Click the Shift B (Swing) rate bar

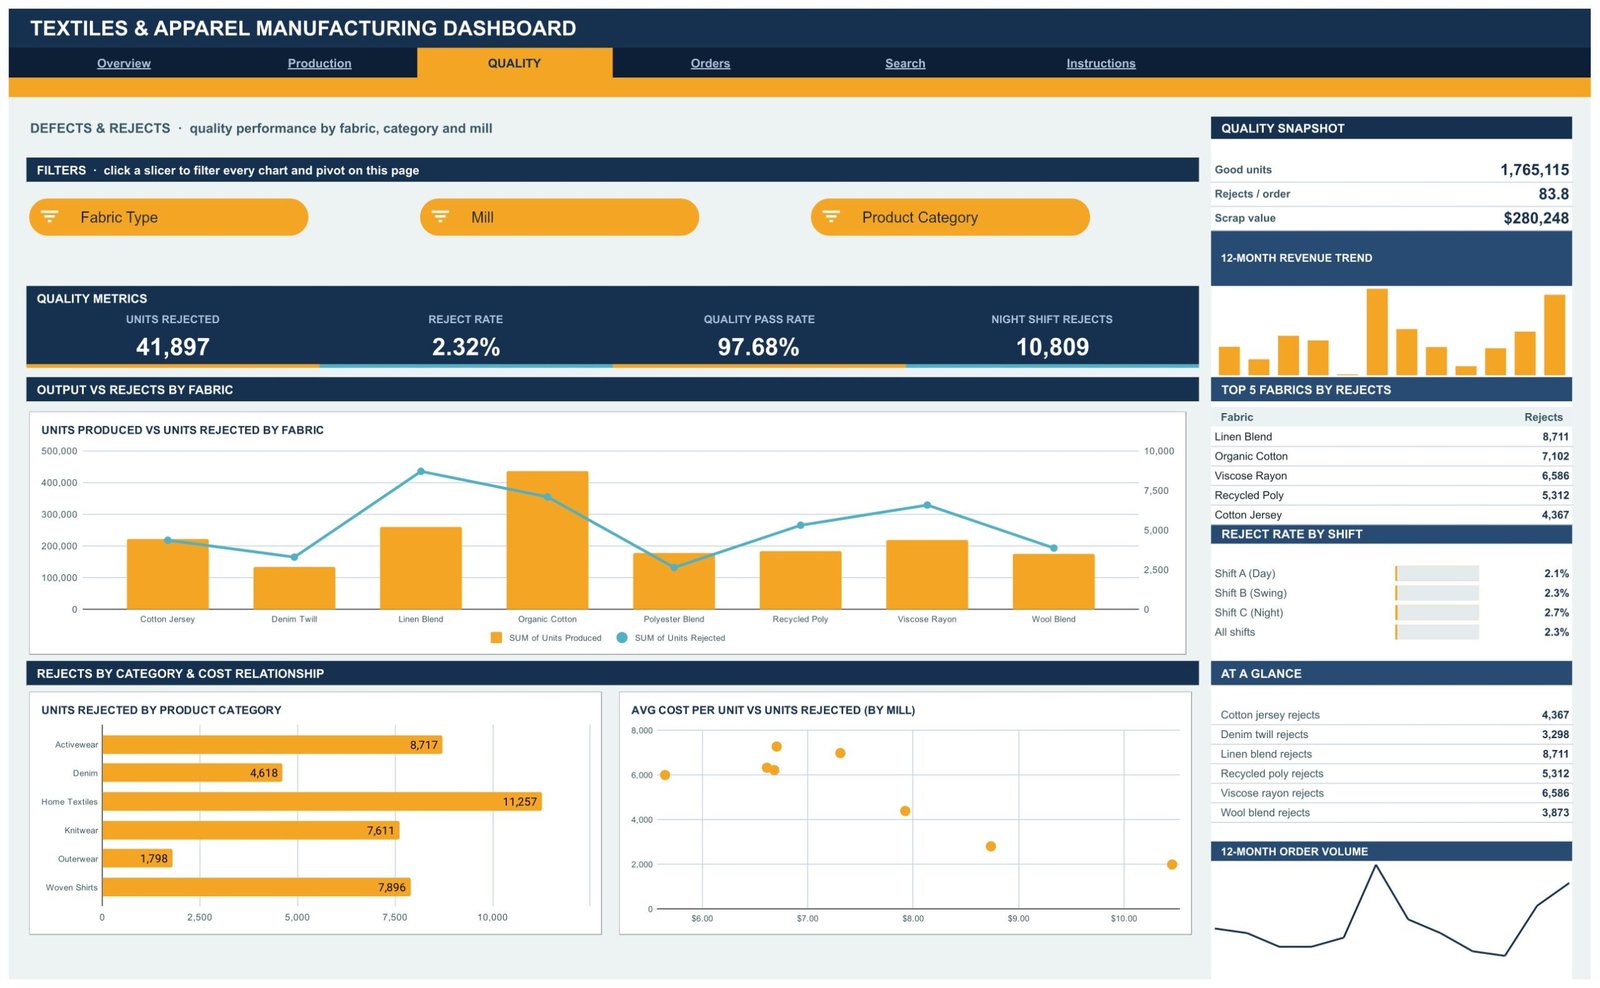click(x=1437, y=593)
